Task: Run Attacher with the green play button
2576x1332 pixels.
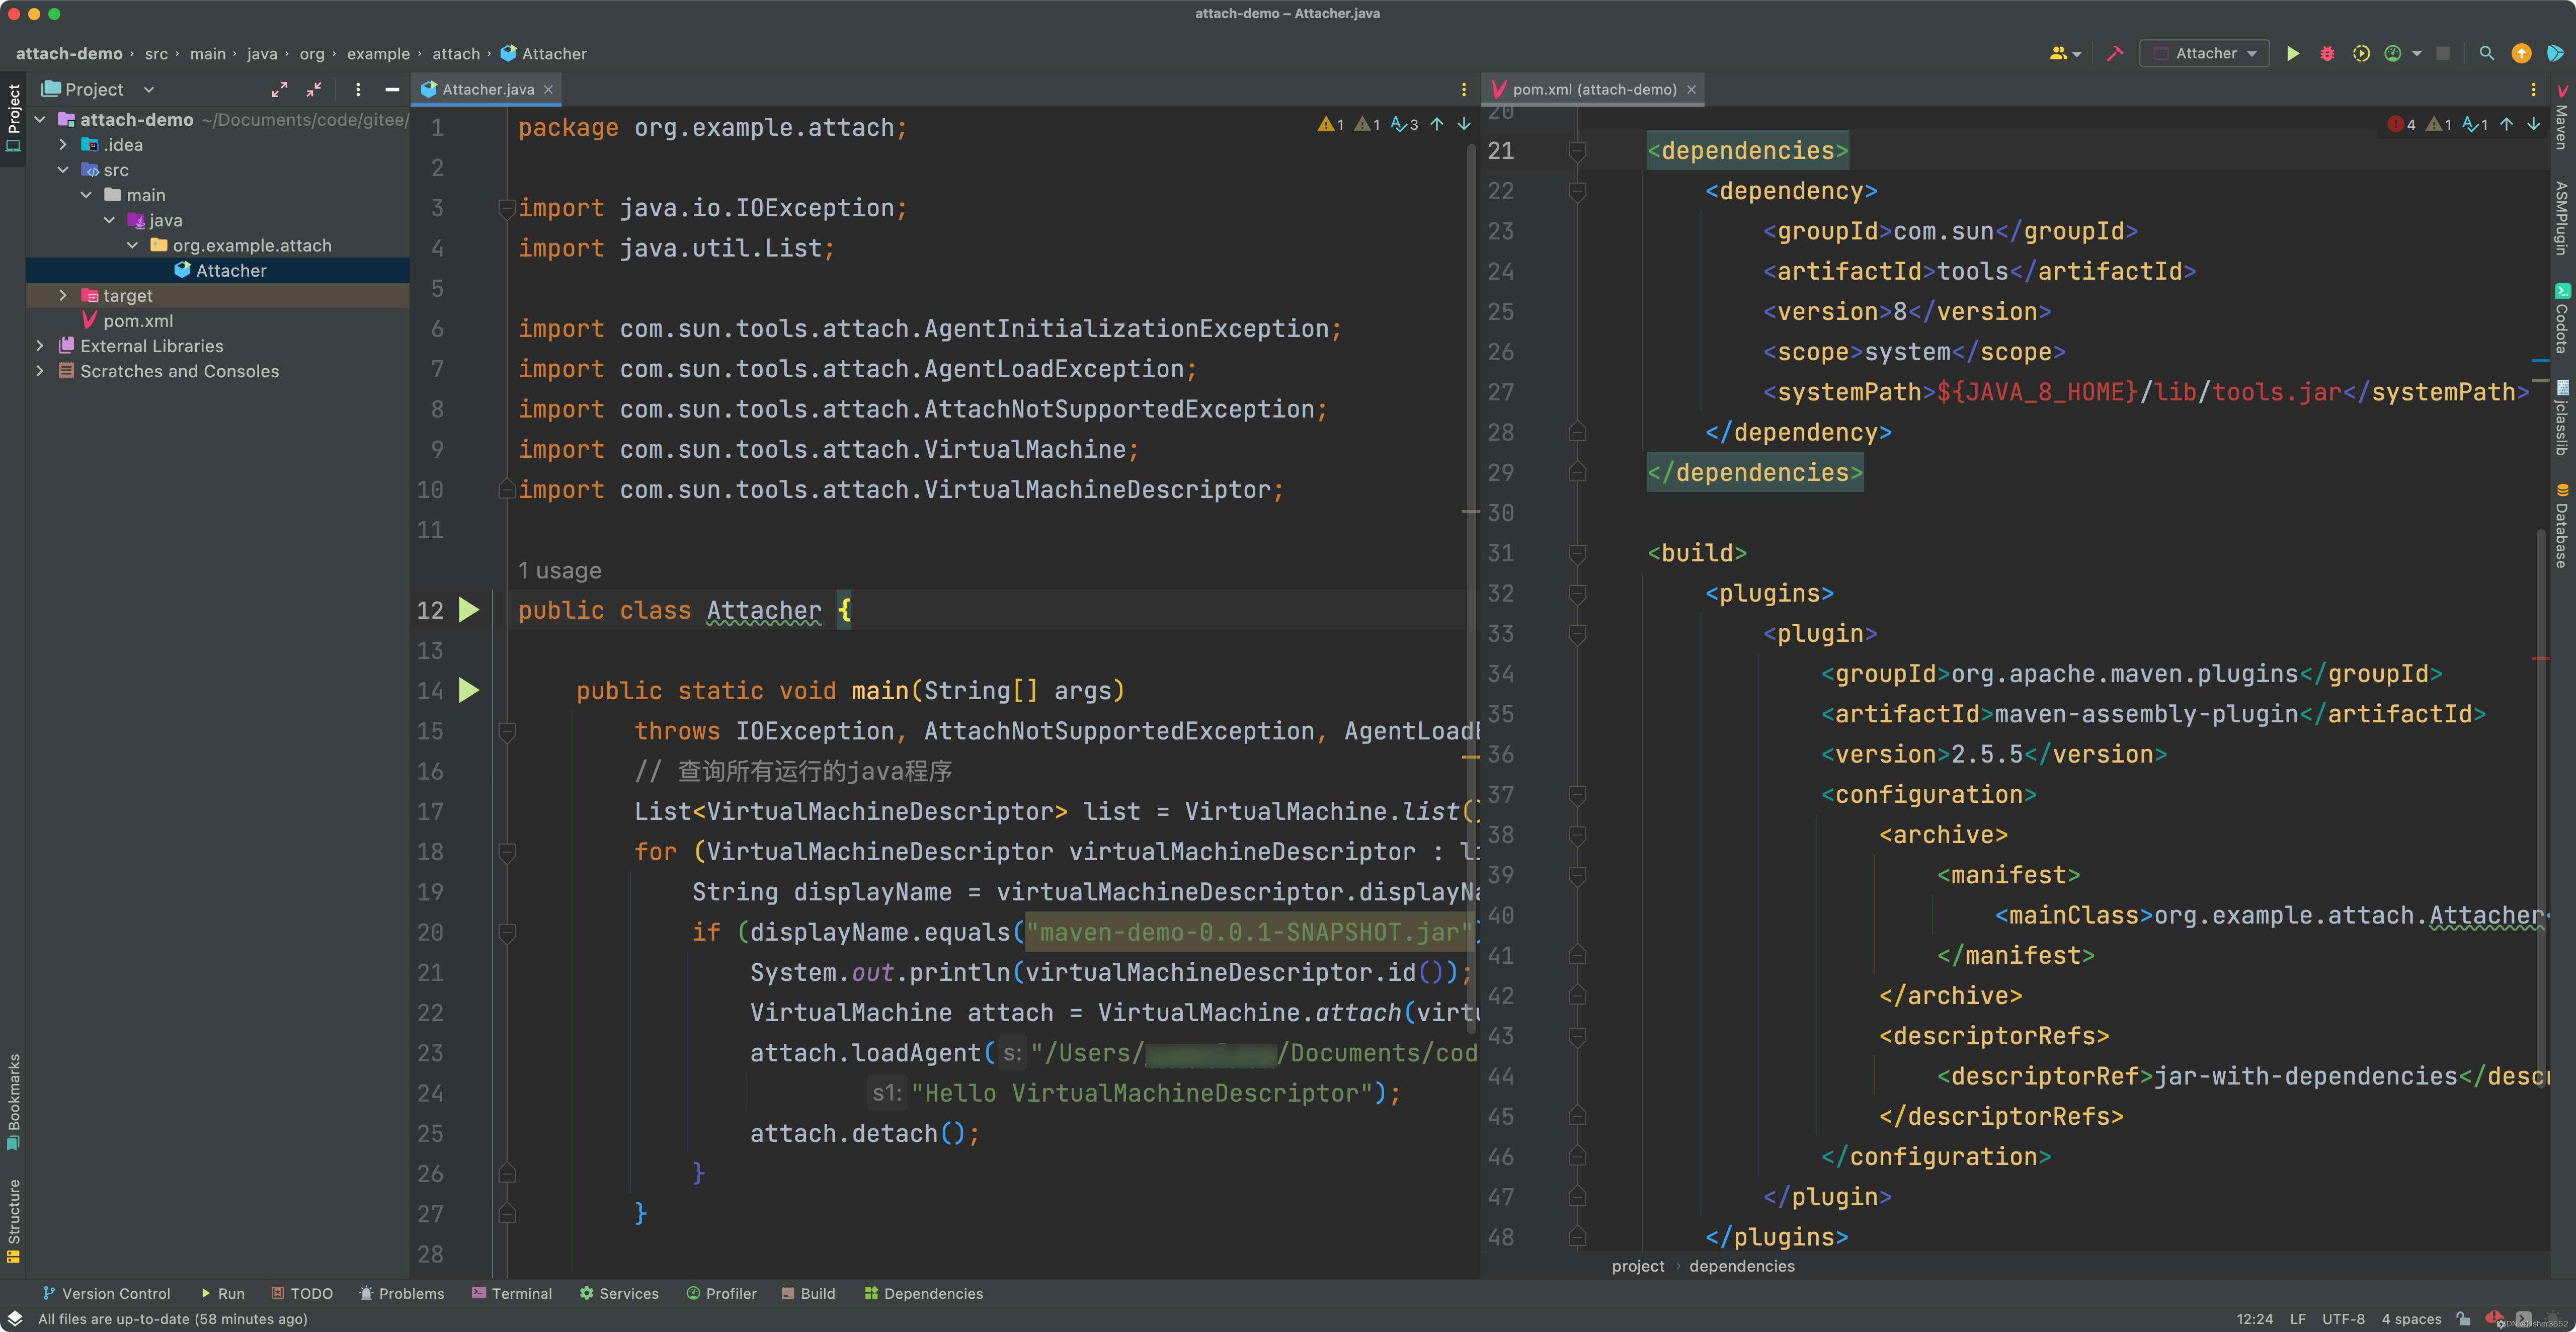Action: (2293, 54)
